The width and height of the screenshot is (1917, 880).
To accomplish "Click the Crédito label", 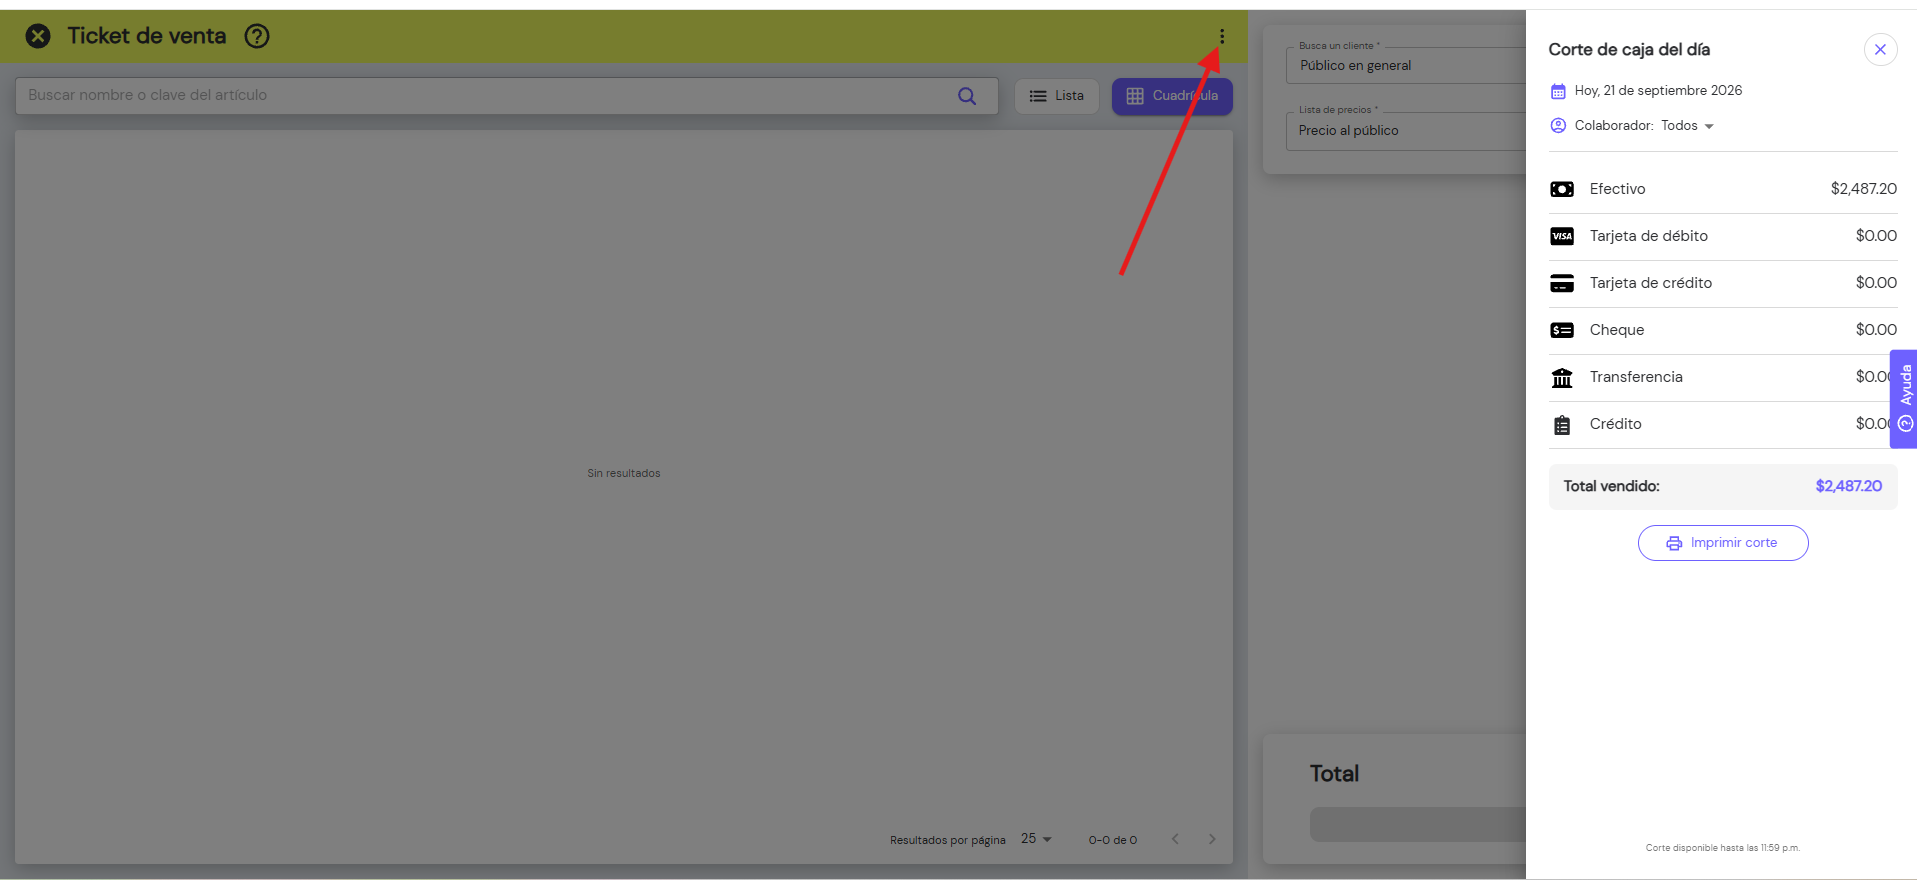I will pyautogui.click(x=1616, y=424).
